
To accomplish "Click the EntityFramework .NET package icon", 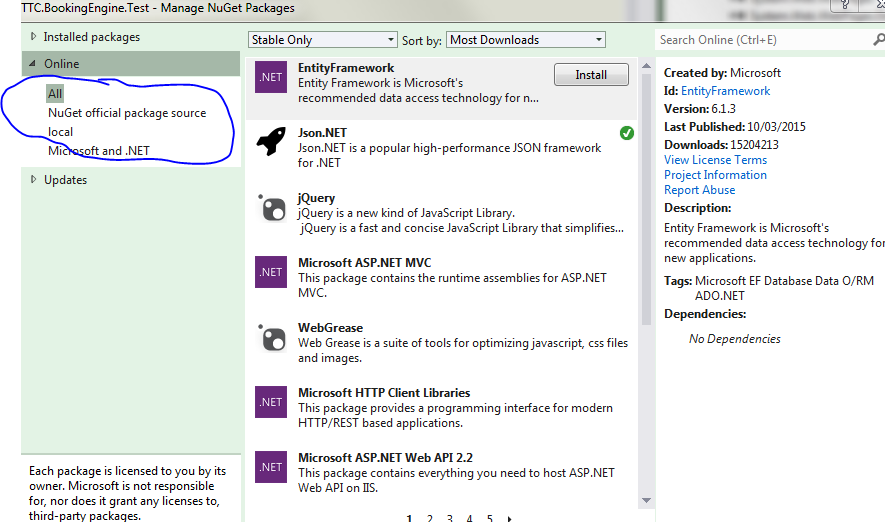I will click(271, 77).
